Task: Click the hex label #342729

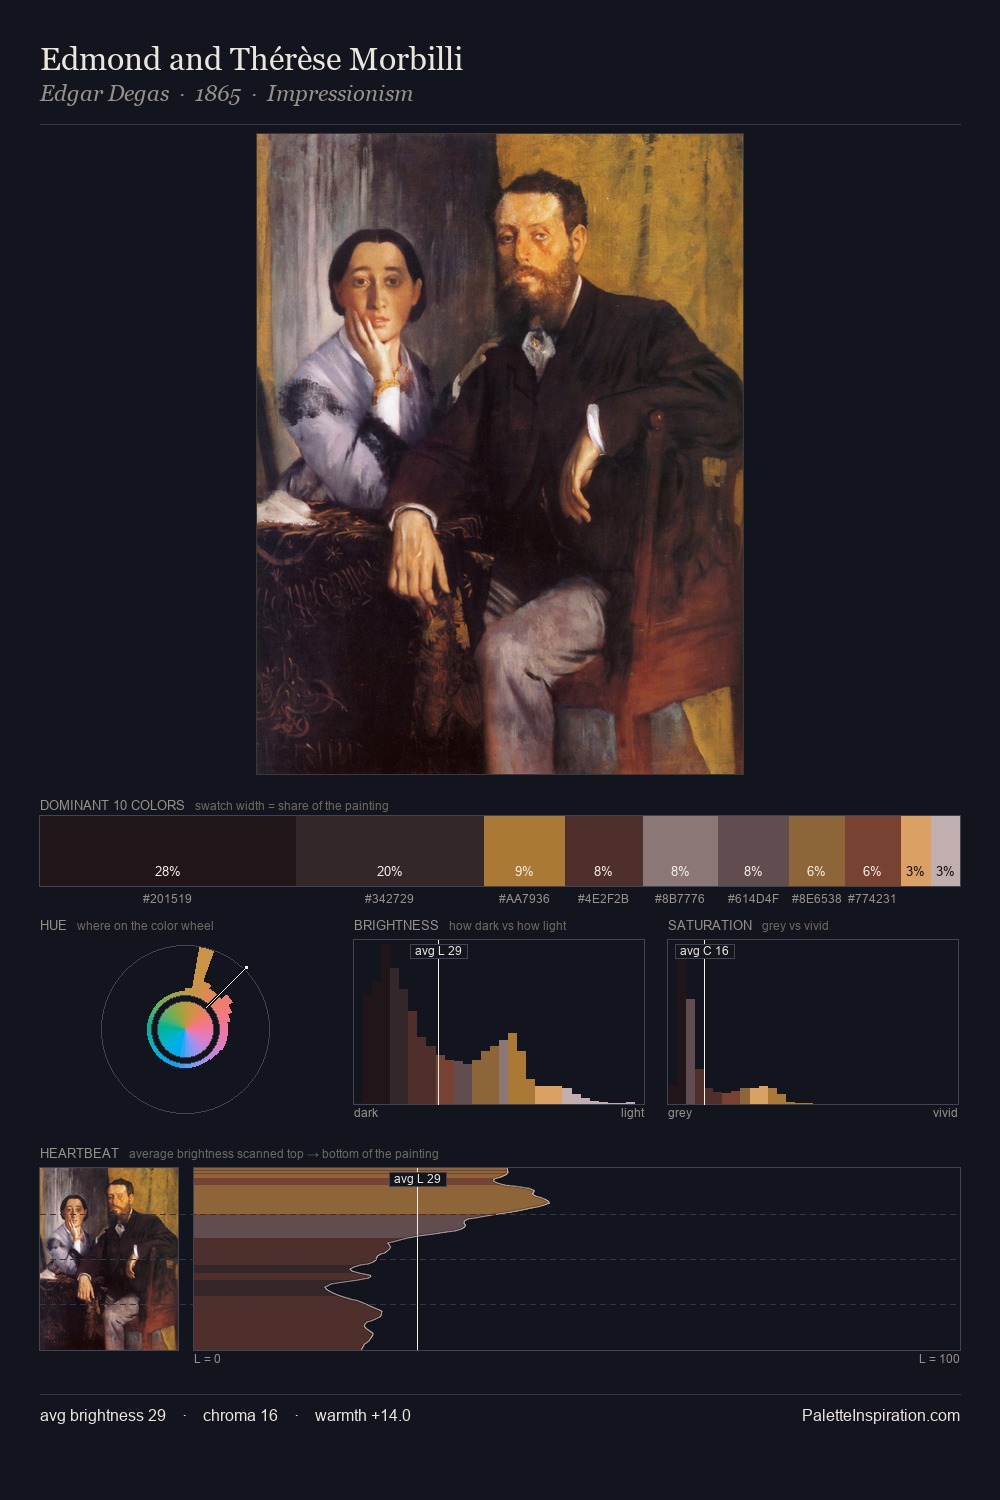Action: [x=389, y=899]
